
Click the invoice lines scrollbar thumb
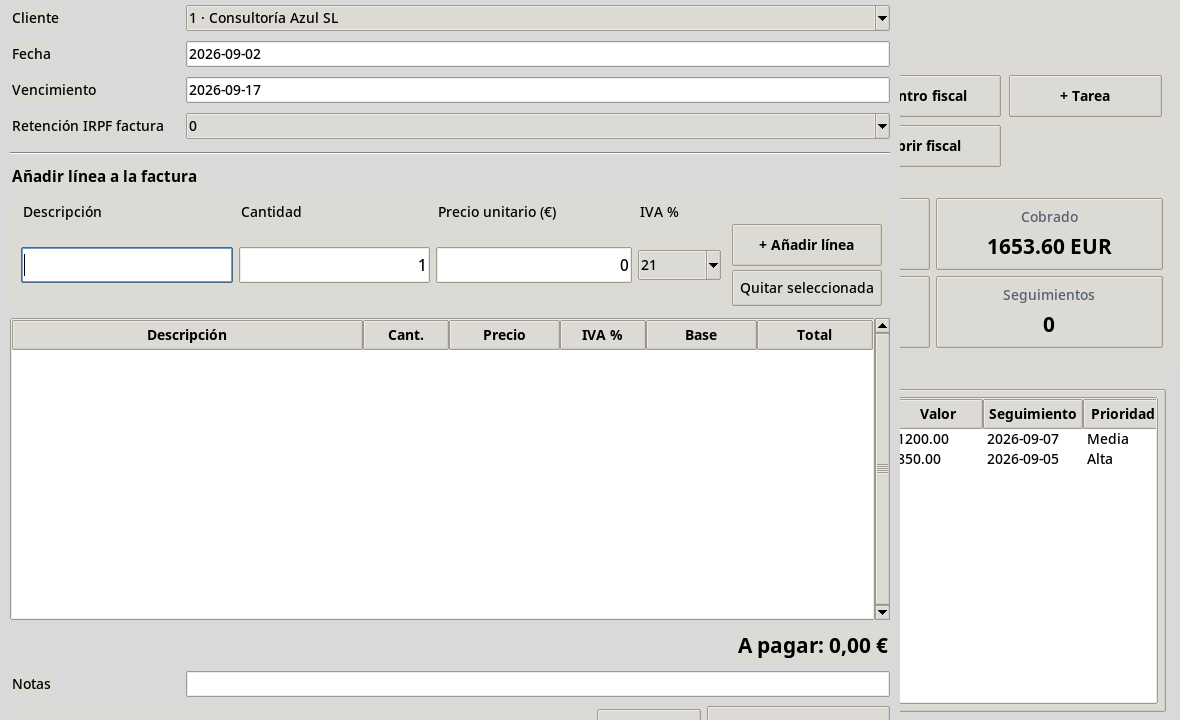point(882,469)
